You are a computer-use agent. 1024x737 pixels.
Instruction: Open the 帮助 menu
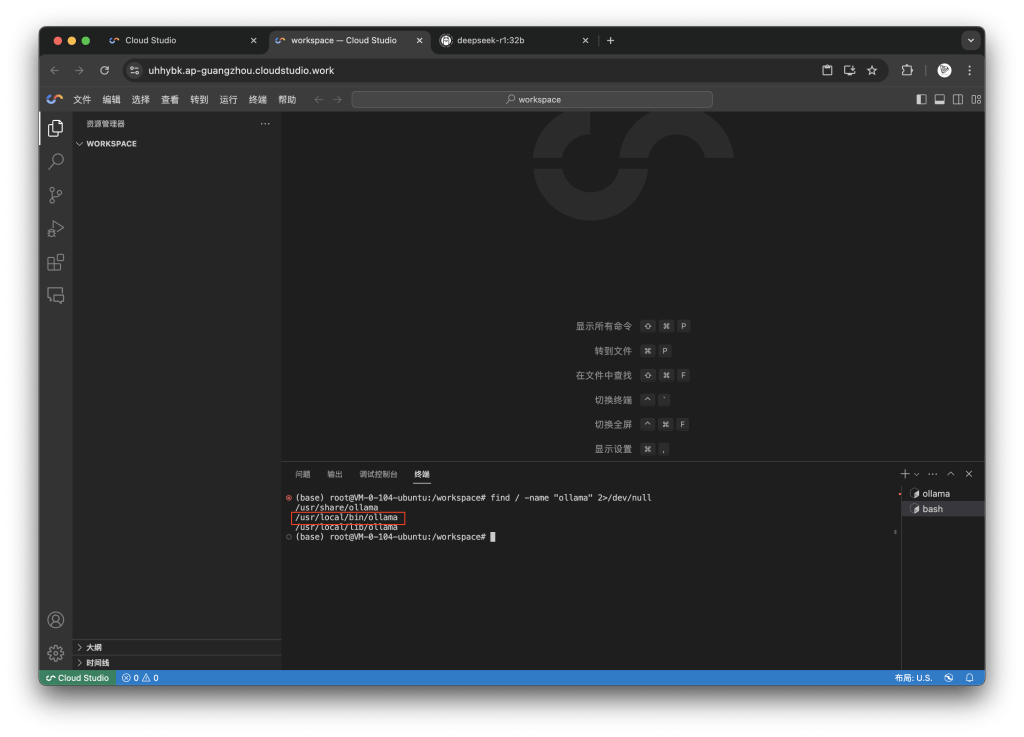coord(287,99)
